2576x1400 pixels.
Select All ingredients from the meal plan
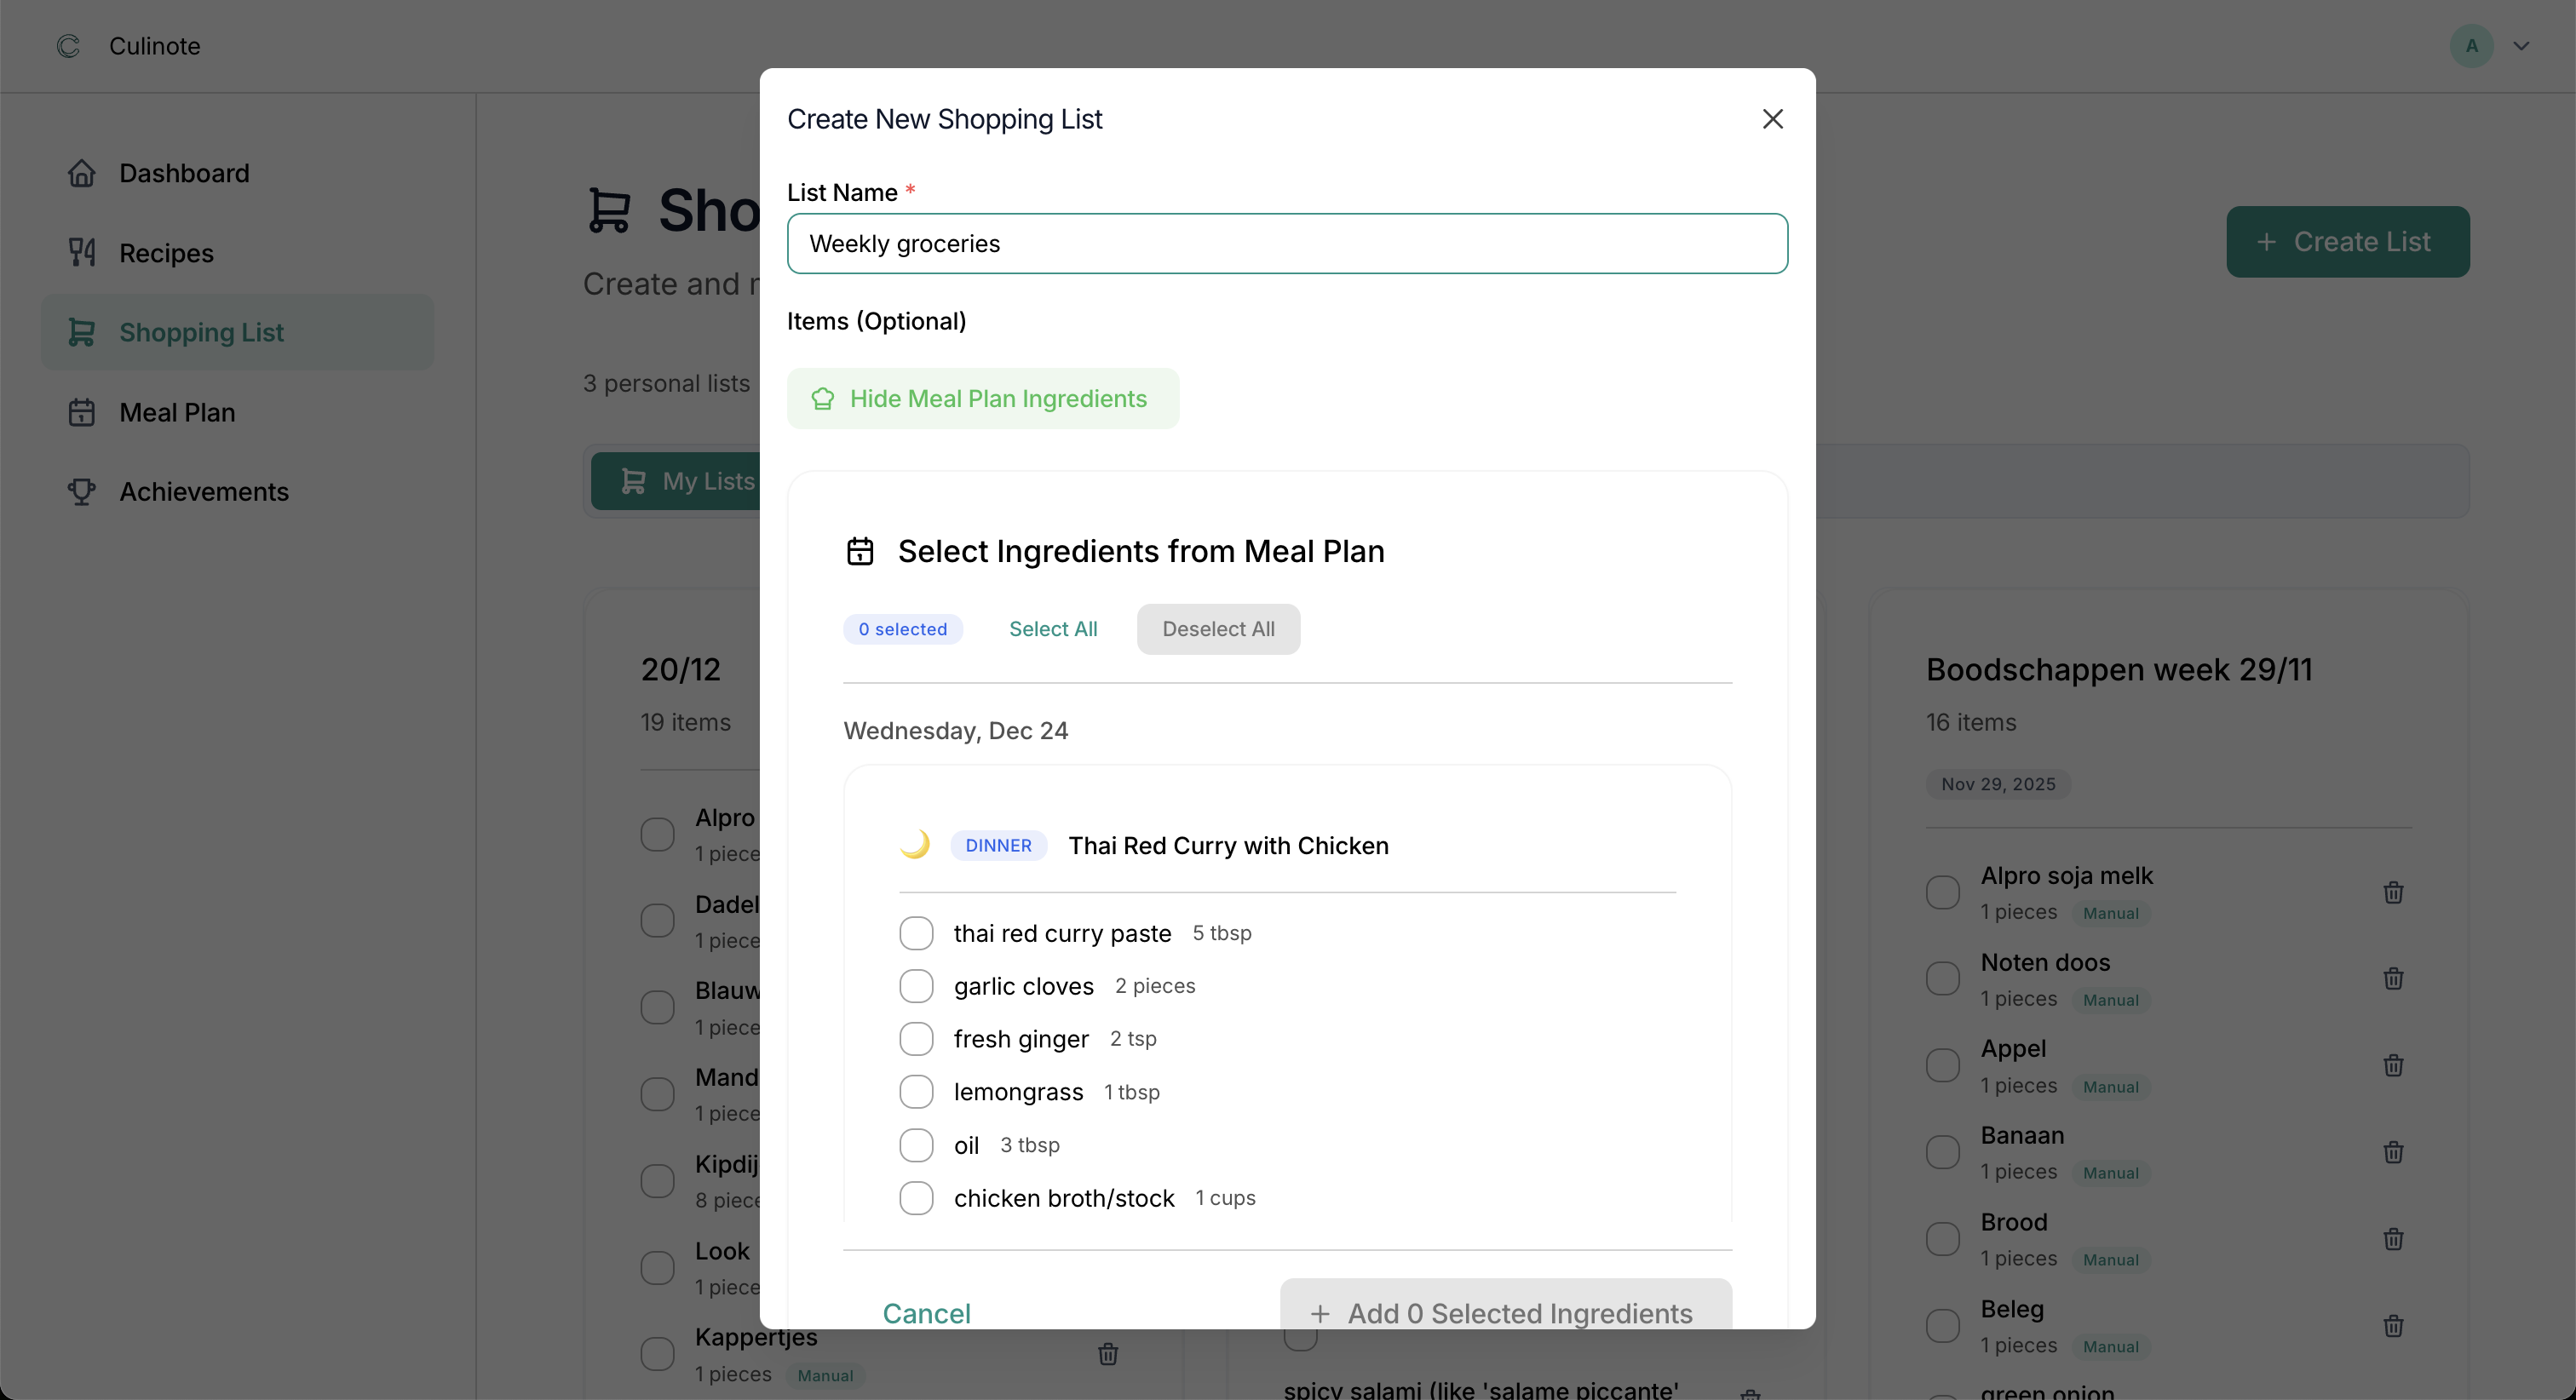coord(1052,628)
